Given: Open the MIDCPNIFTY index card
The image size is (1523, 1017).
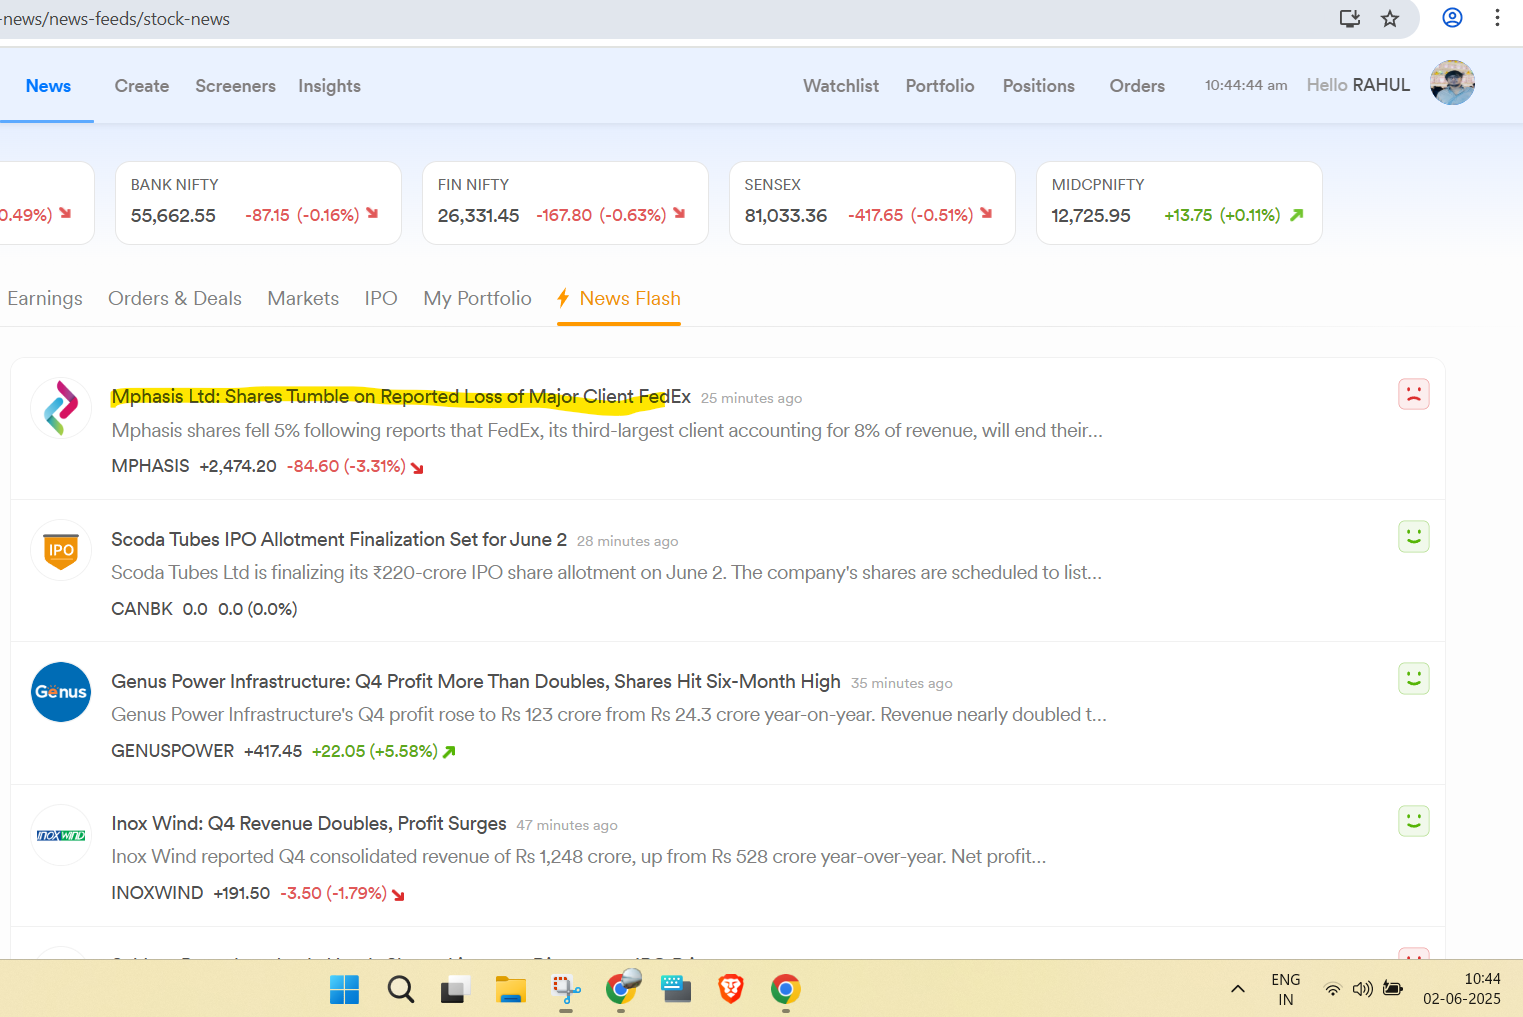Looking at the screenshot, I should coord(1179,203).
